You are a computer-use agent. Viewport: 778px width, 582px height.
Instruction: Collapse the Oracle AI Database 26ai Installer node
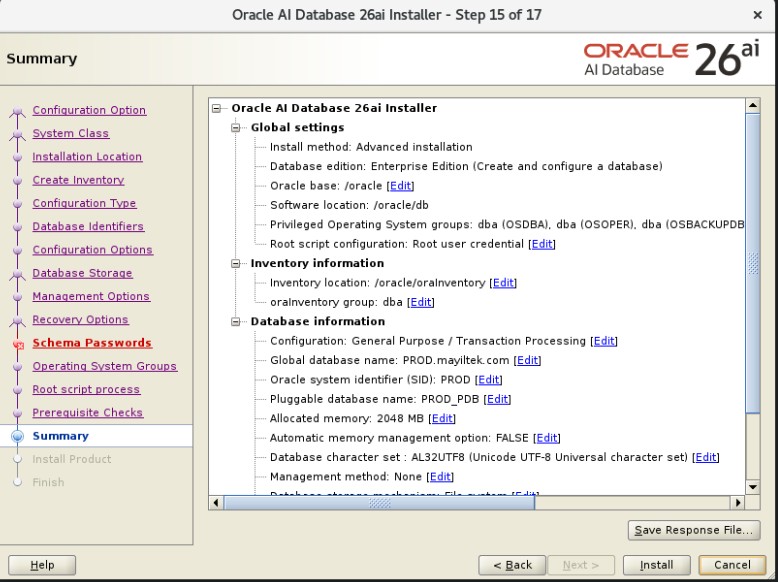tap(216, 108)
